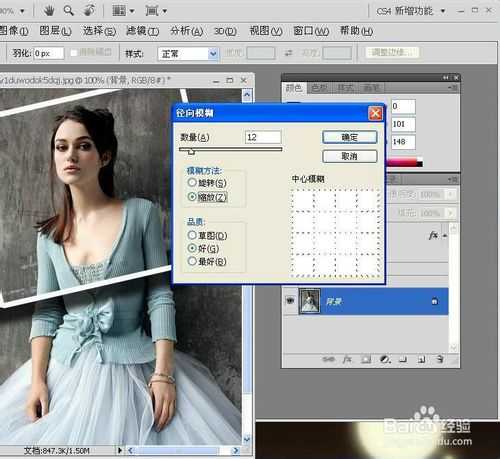
Task: Click the 取消 button in the dialog
Action: click(x=350, y=156)
